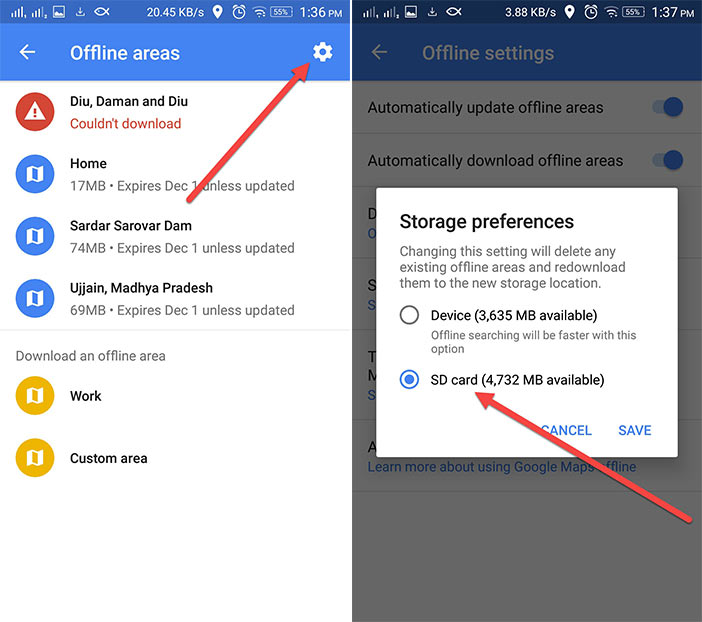Tap yellow map icon for Custom area
The height and width of the screenshot is (622, 702).
35,458
